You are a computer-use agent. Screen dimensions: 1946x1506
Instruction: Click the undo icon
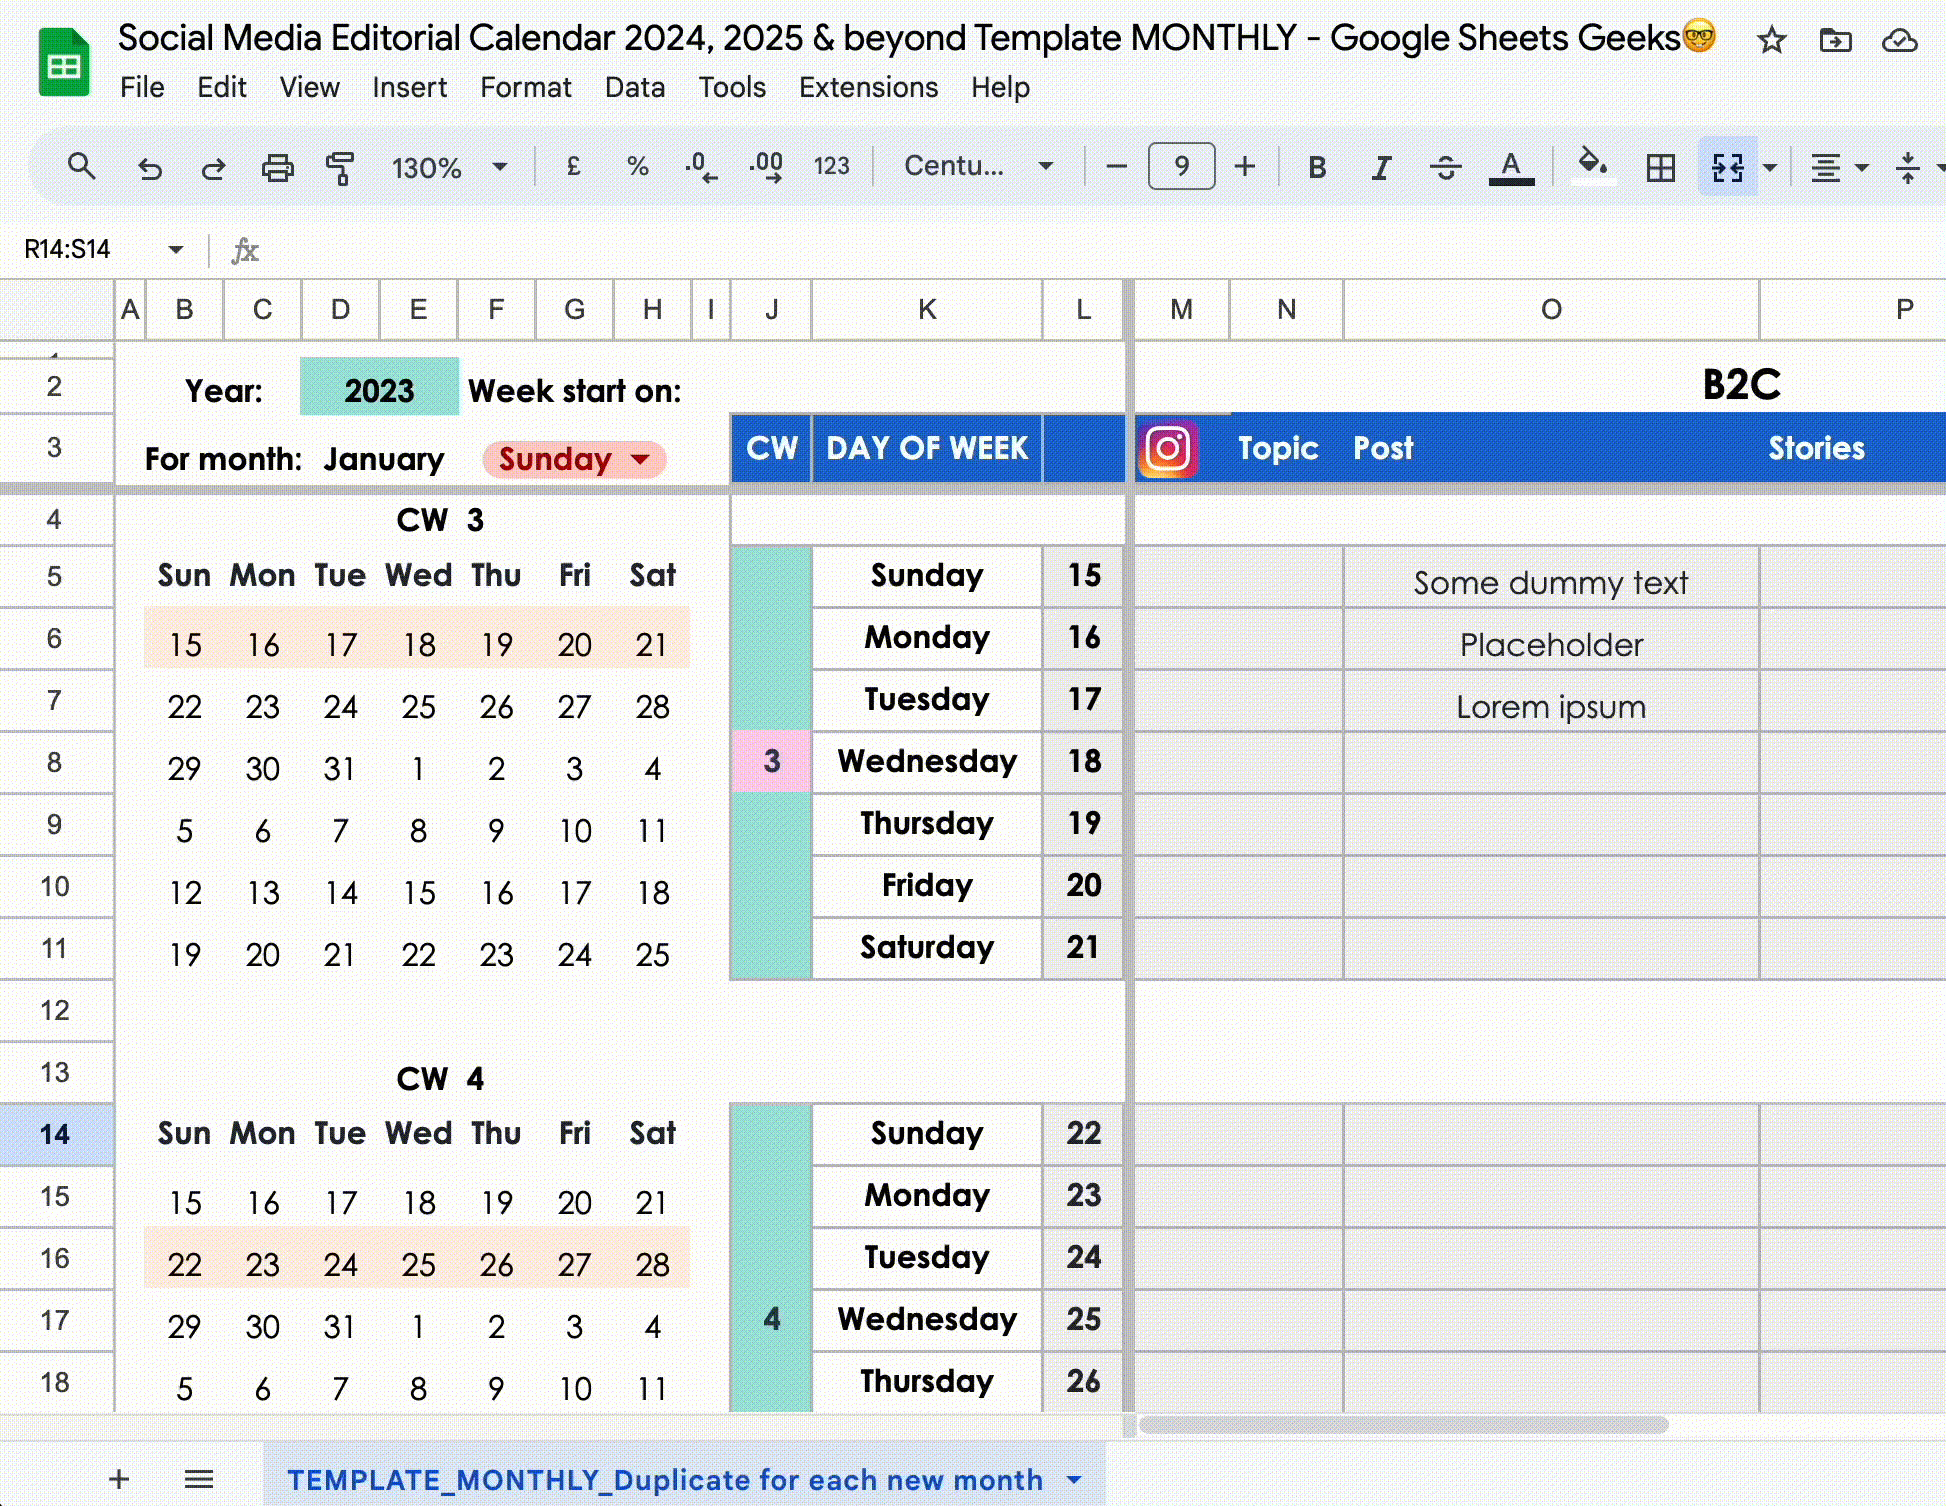150,167
